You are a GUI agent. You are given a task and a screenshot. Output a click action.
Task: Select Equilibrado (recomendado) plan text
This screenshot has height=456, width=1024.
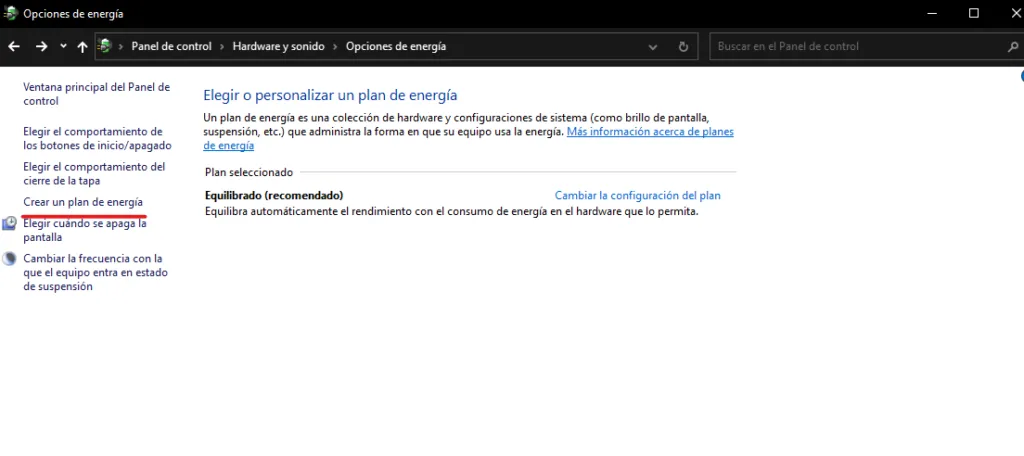click(274, 195)
